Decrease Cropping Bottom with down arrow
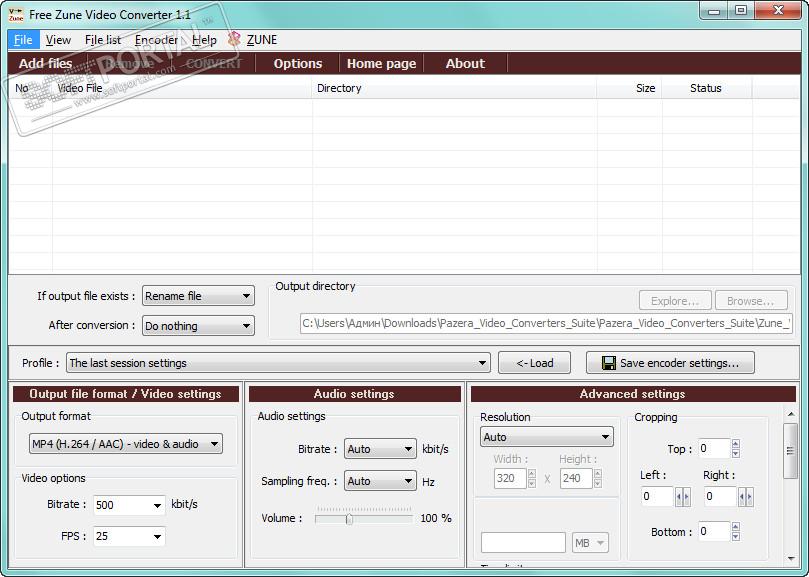Image resolution: width=809 pixels, height=577 pixels. pyautogui.click(x=736, y=537)
